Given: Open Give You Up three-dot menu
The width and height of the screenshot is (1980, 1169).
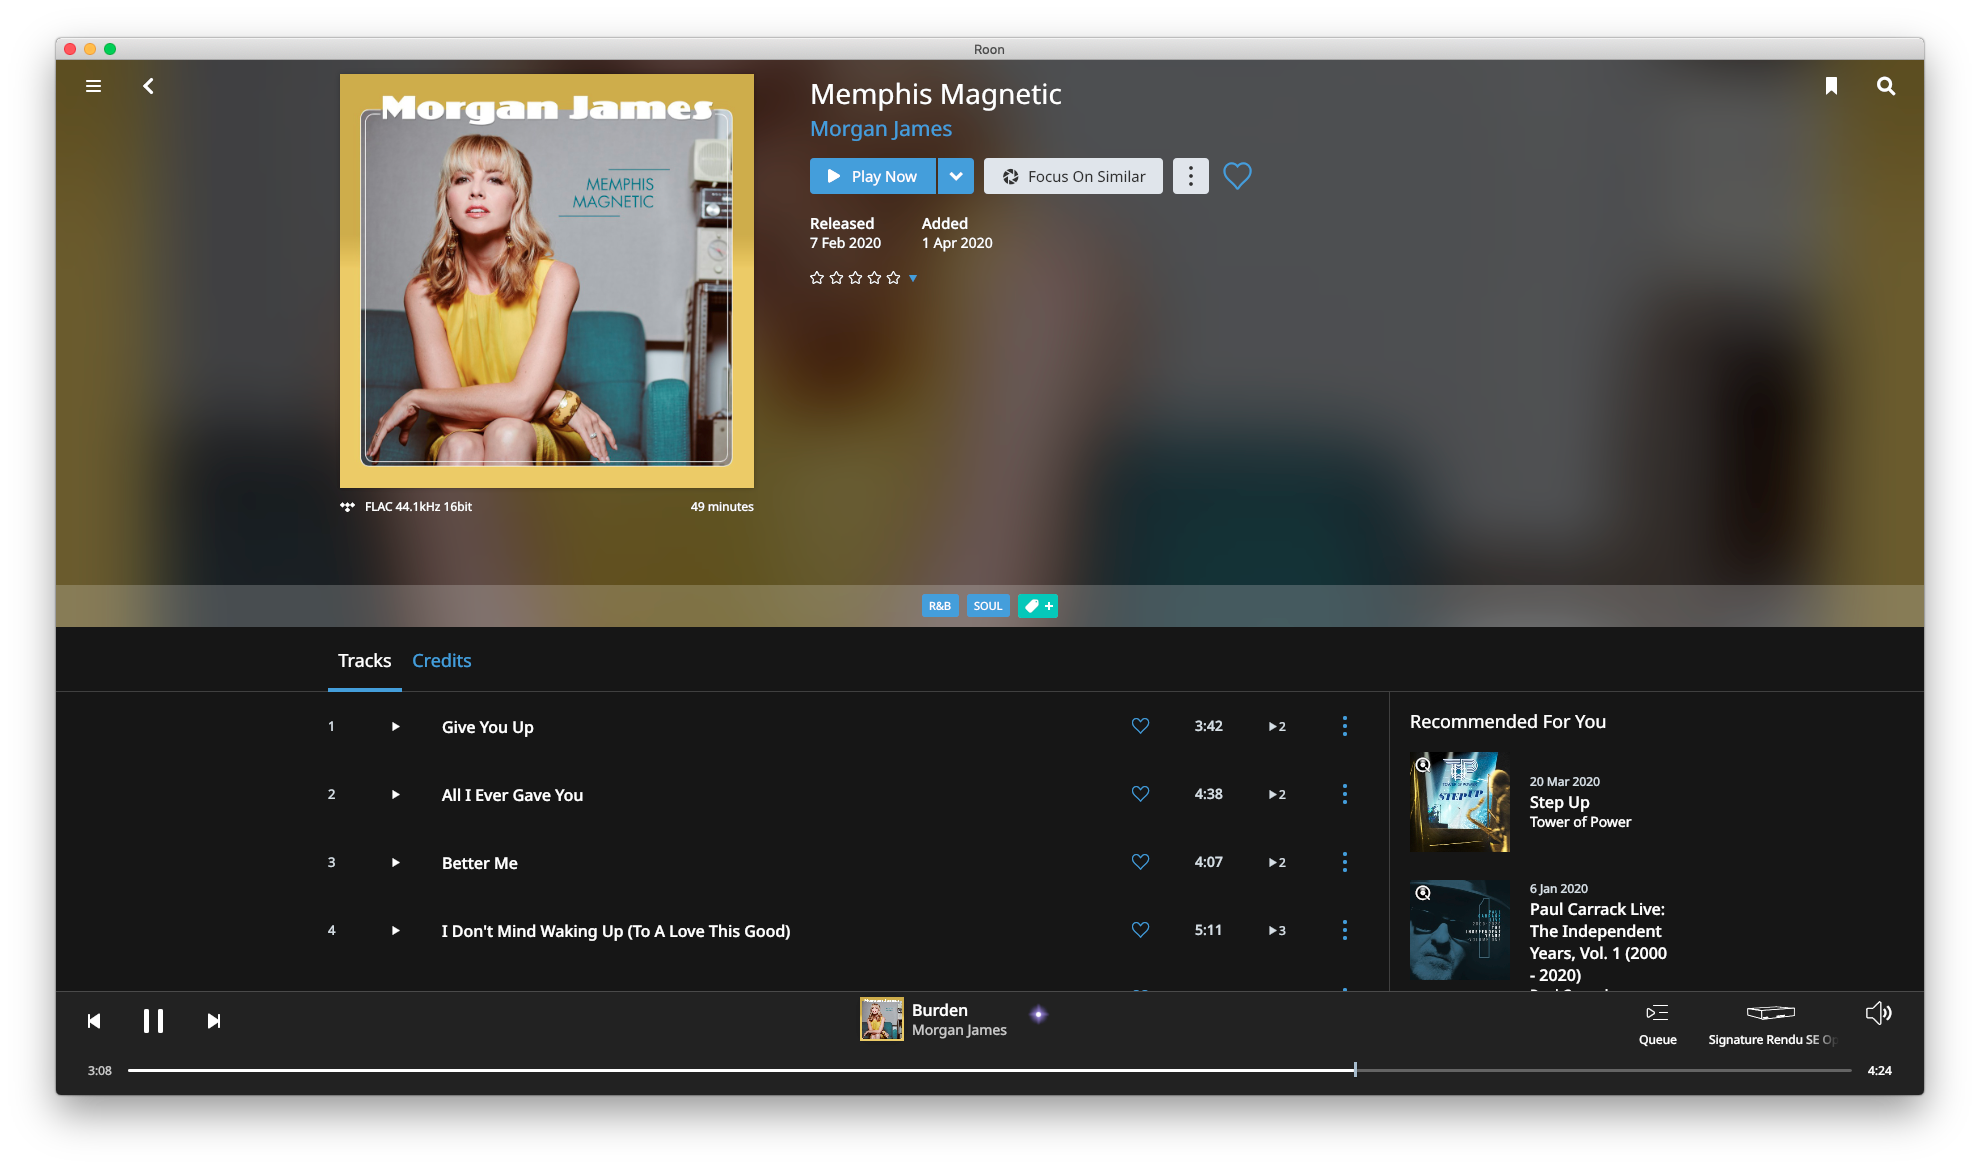Looking at the screenshot, I should coord(1345,726).
